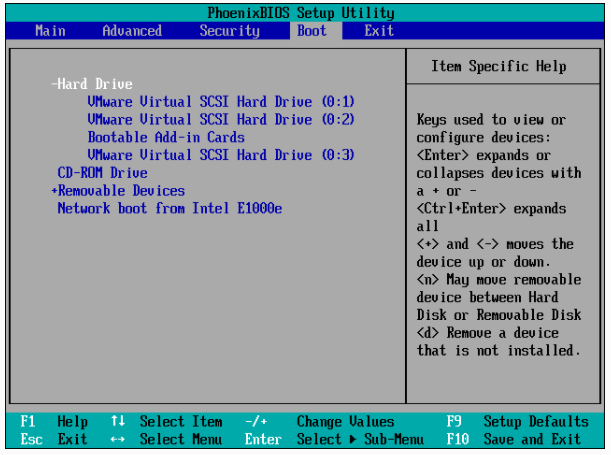The height and width of the screenshot is (455, 611).
Task: Click the Change Values footer label
Action: [x=346, y=421]
